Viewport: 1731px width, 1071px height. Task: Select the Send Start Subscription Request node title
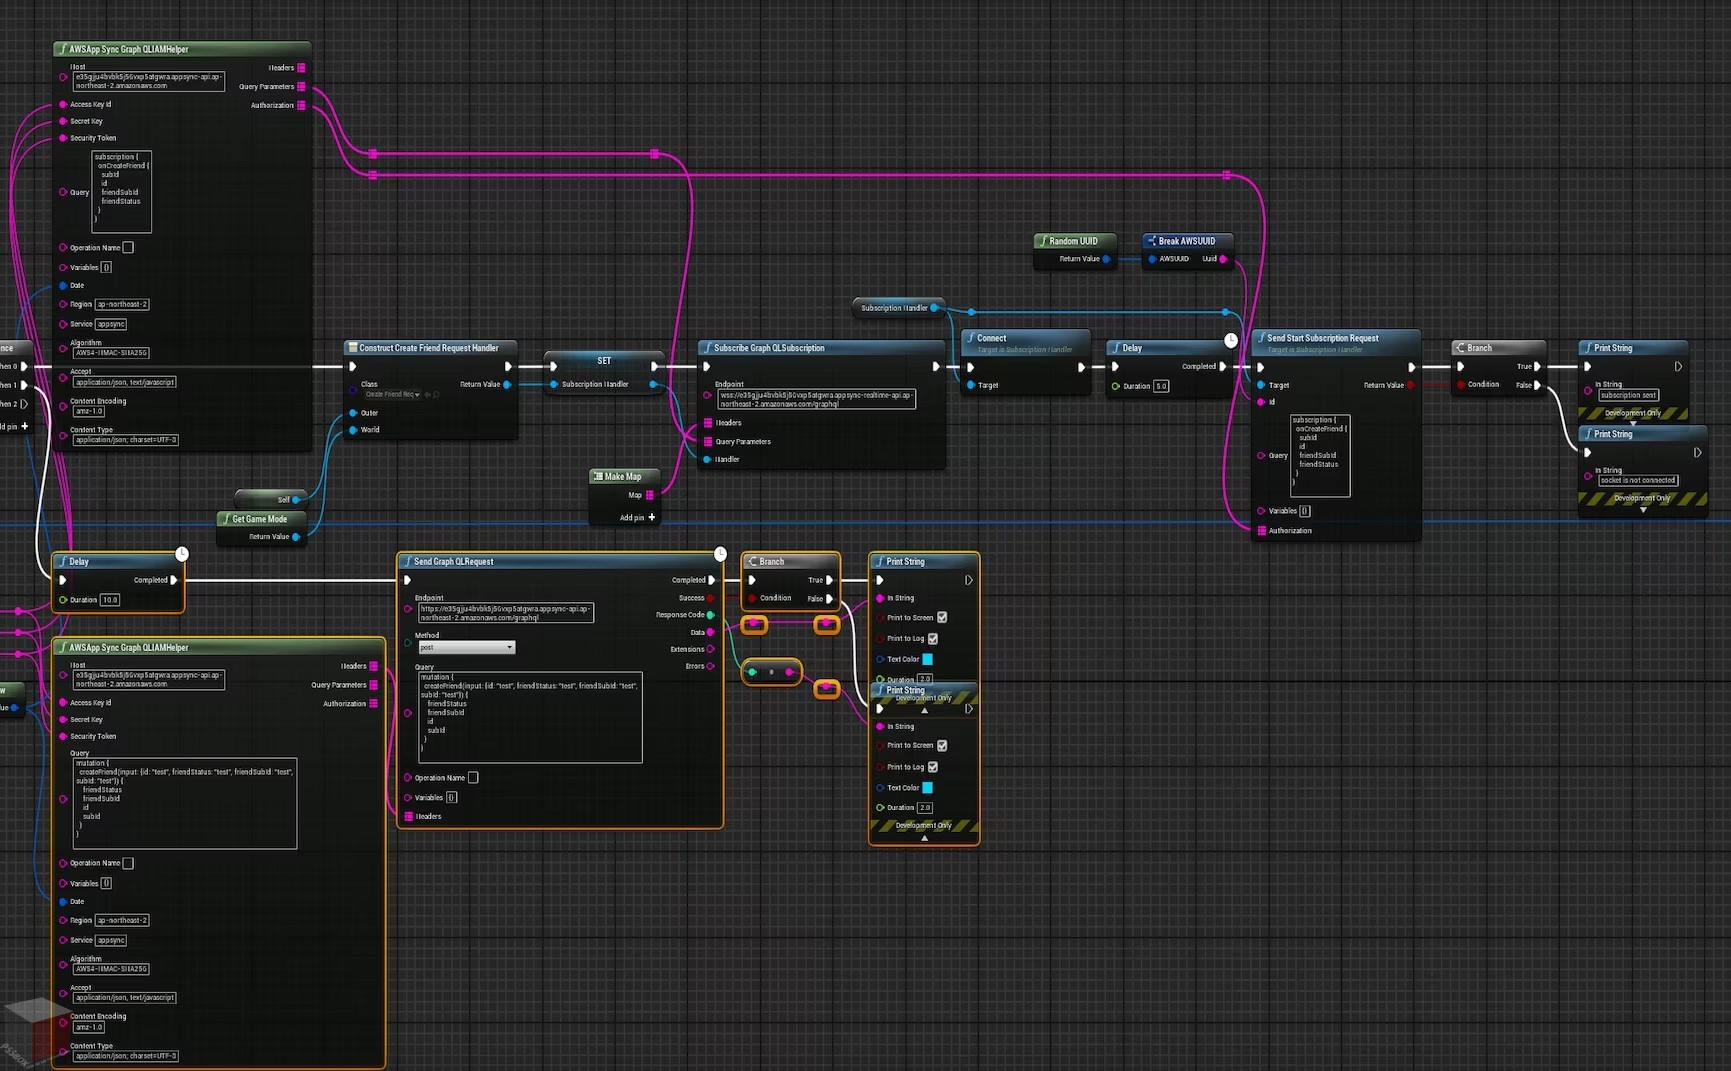(x=1322, y=338)
